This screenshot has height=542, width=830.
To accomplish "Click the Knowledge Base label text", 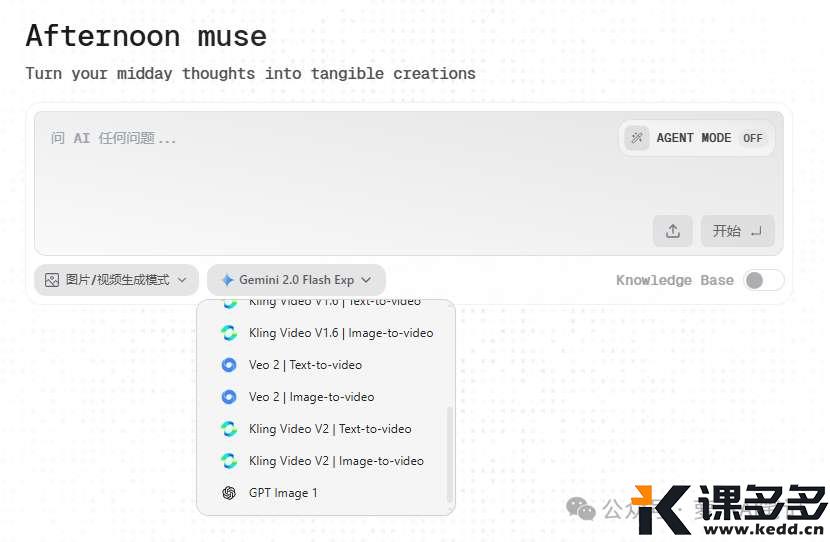I will pyautogui.click(x=675, y=280).
